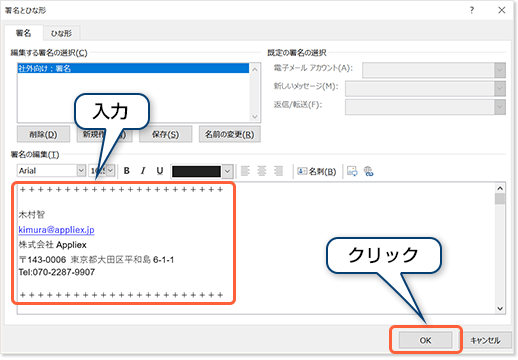Open the Arial font dropdown
This screenshot has width=518, height=360.
click(81, 171)
